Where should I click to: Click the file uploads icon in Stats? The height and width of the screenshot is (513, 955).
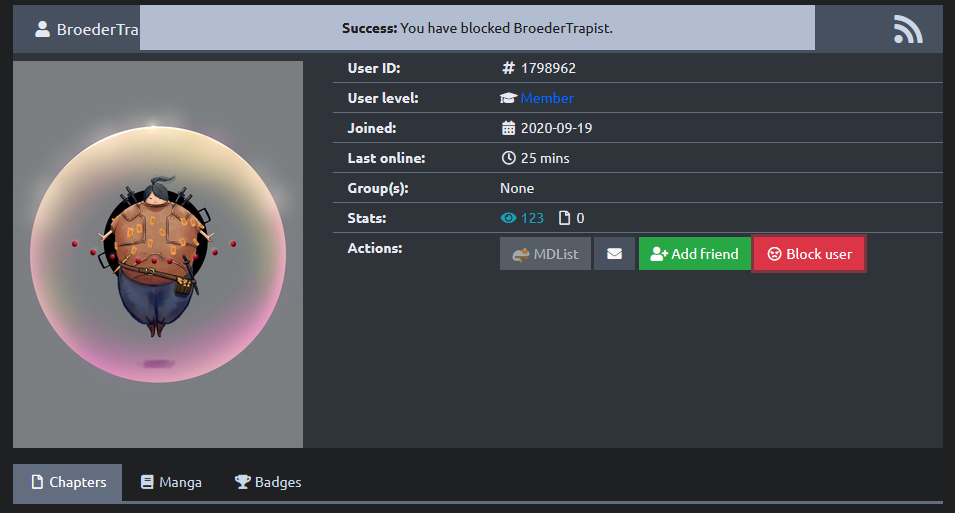tap(564, 218)
